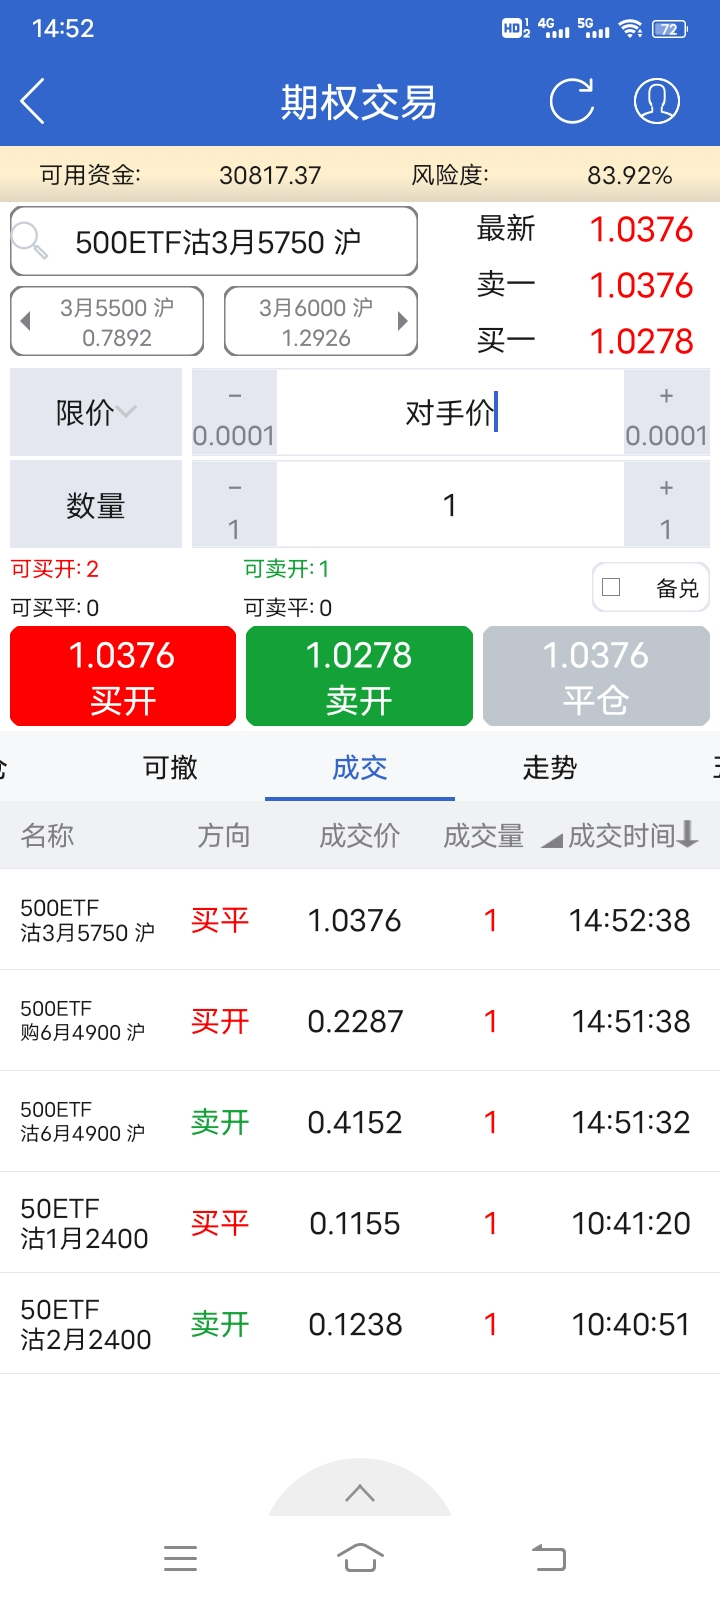720x1600 pixels.
Task: Click the 对手价 price input field
Action: click(x=450, y=413)
